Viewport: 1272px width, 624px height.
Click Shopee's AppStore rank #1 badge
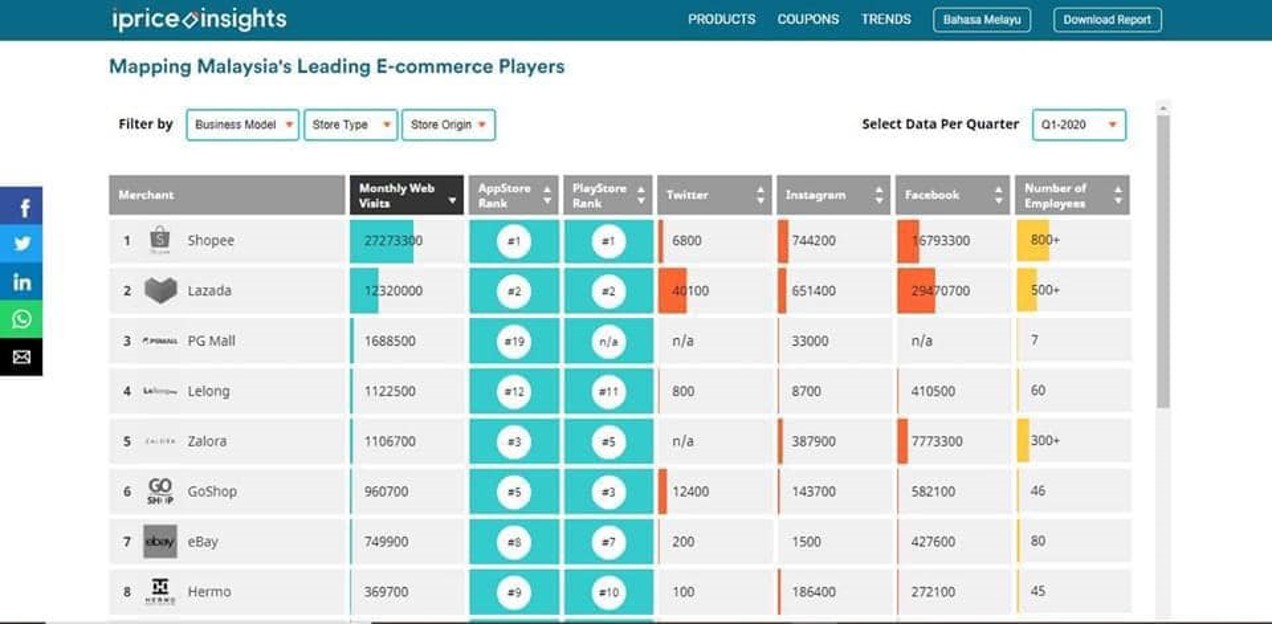pos(514,241)
